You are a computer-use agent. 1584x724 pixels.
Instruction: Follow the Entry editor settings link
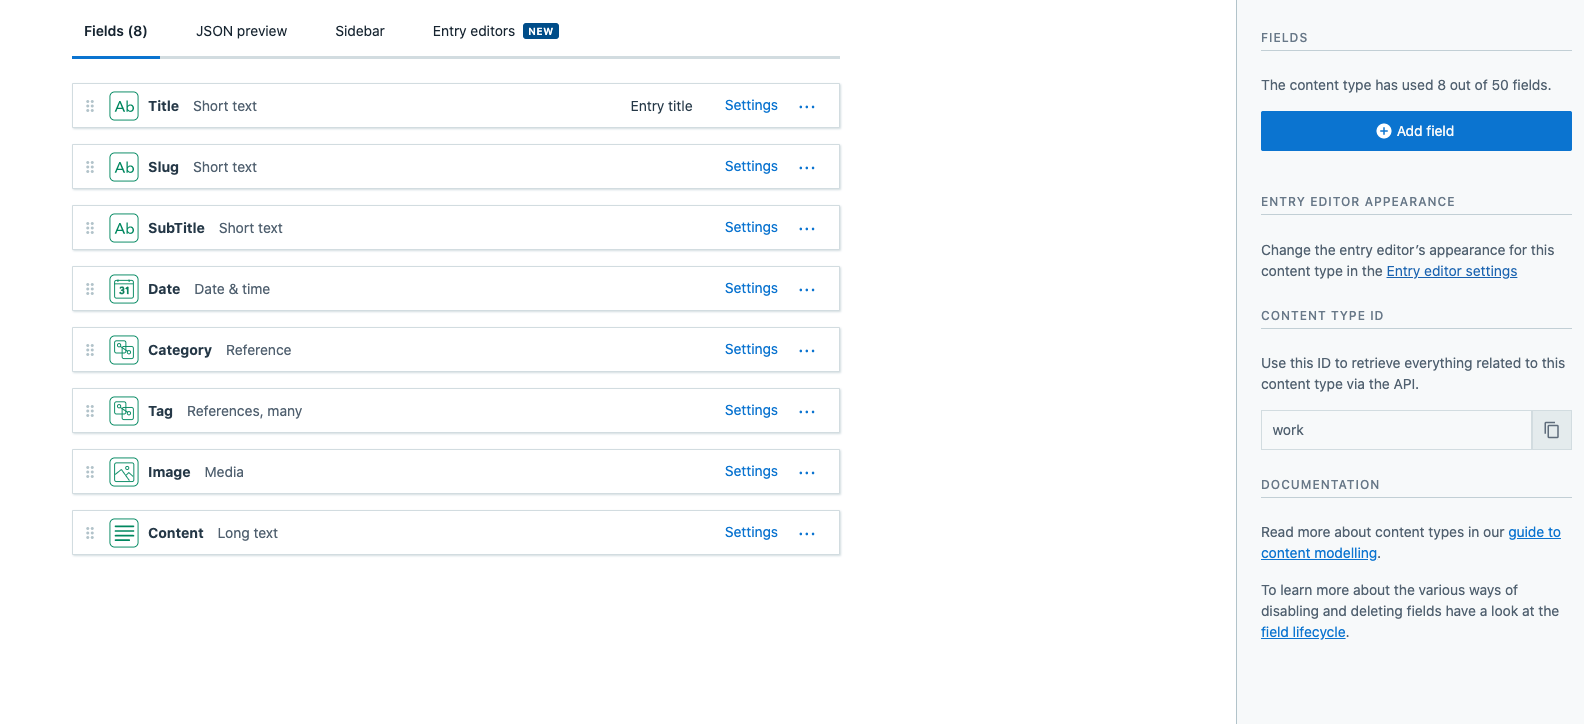point(1451,271)
